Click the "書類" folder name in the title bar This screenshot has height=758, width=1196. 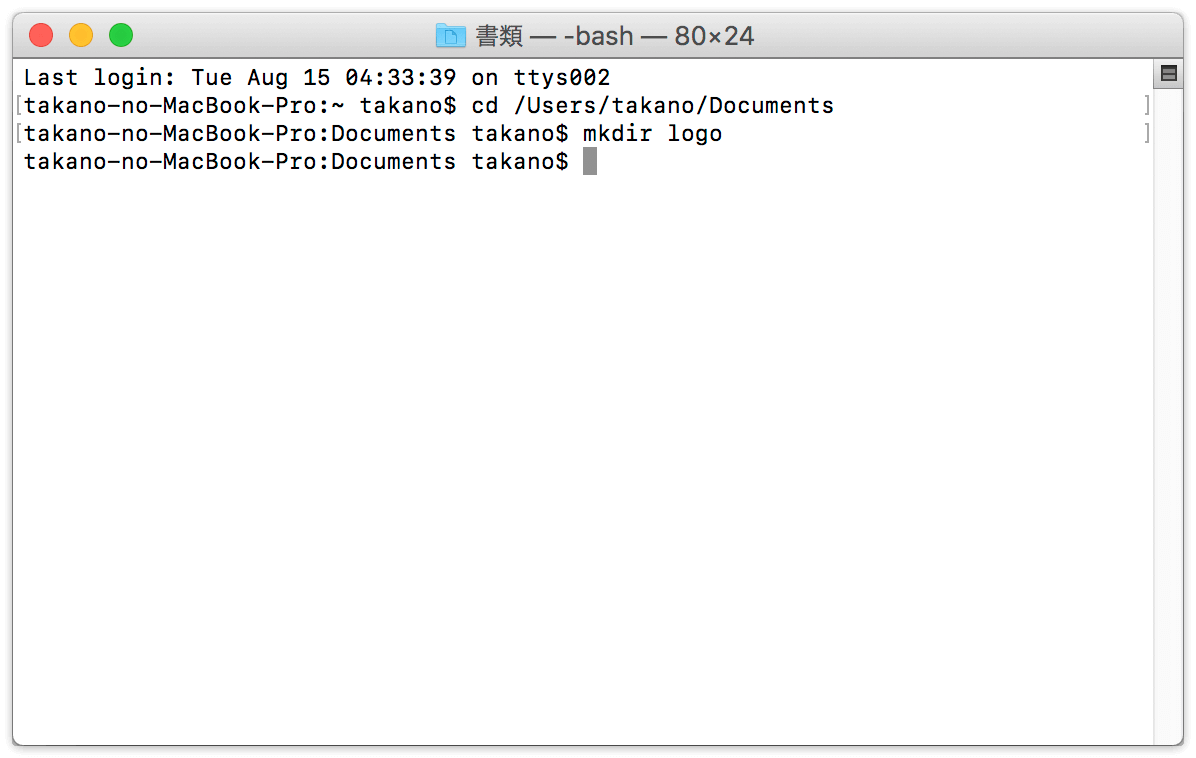[x=500, y=36]
